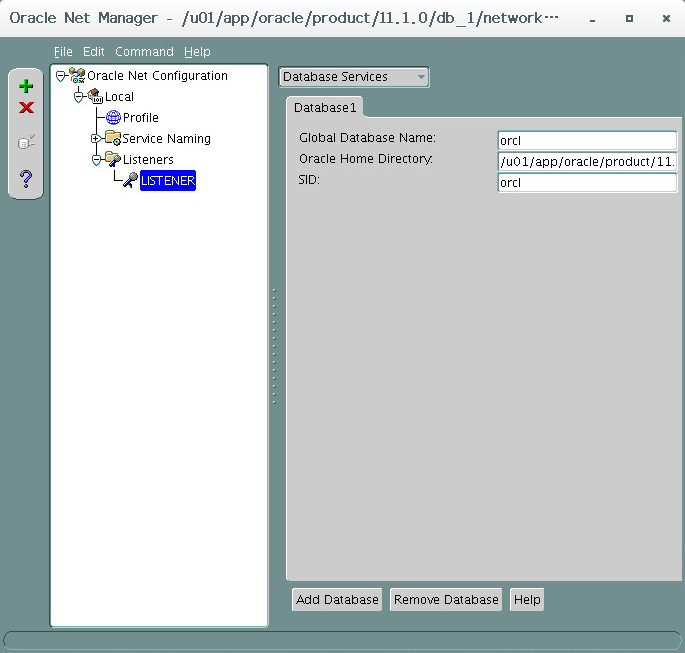Select the Listeners tree label
Viewport: 685px width, 653px height.
point(148,159)
